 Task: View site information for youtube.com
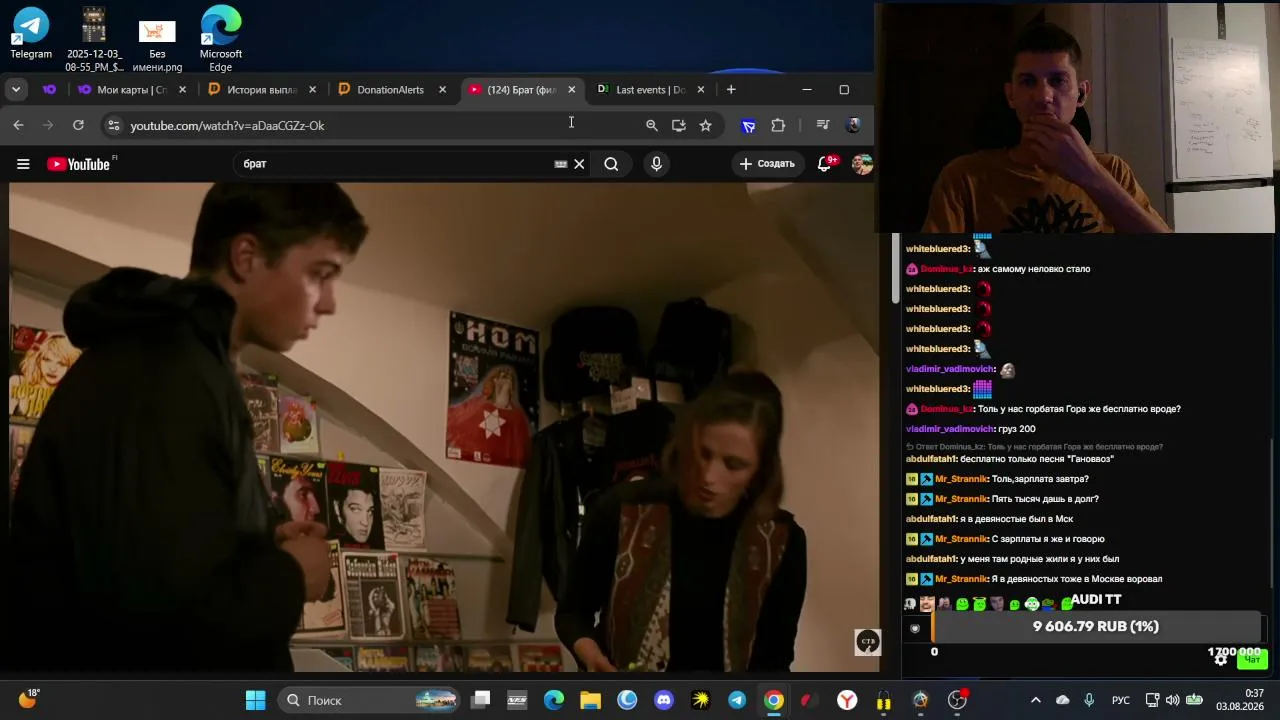113,125
